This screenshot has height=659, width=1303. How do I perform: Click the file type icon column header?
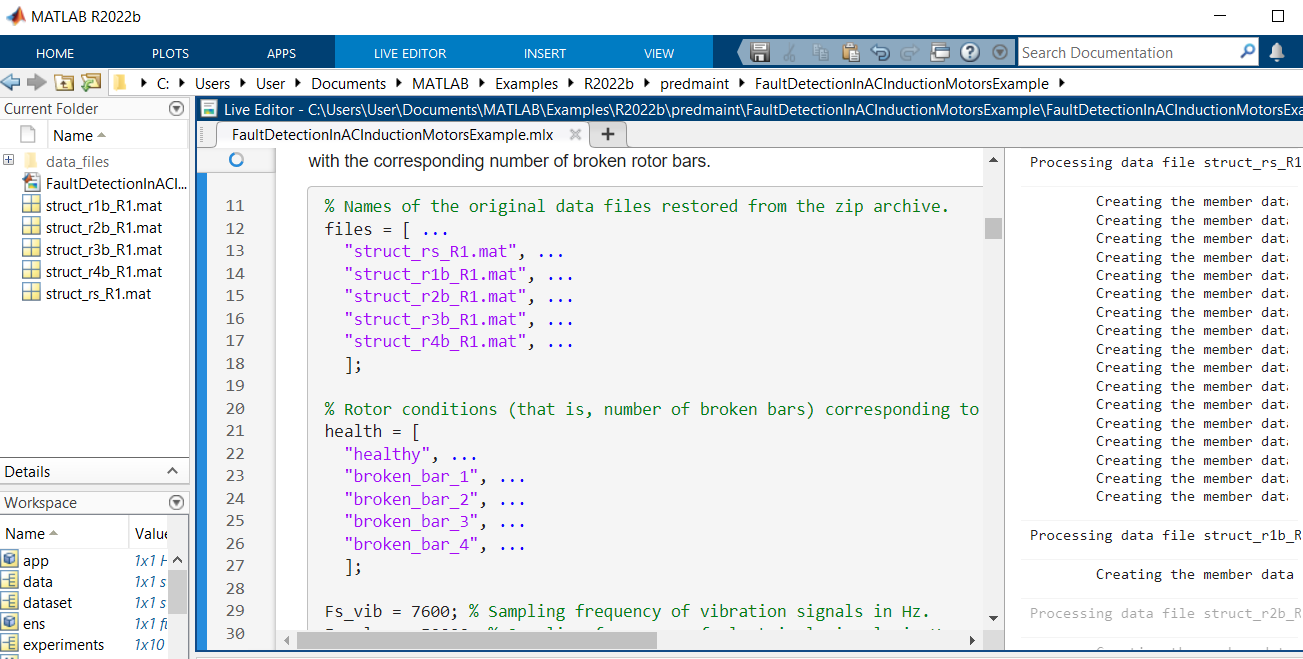click(28, 135)
